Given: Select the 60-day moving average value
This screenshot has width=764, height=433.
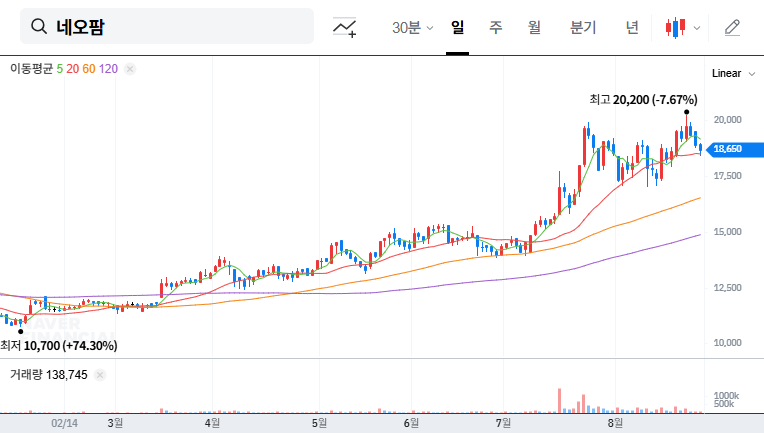Looking at the screenshot, I should point(89,69).
